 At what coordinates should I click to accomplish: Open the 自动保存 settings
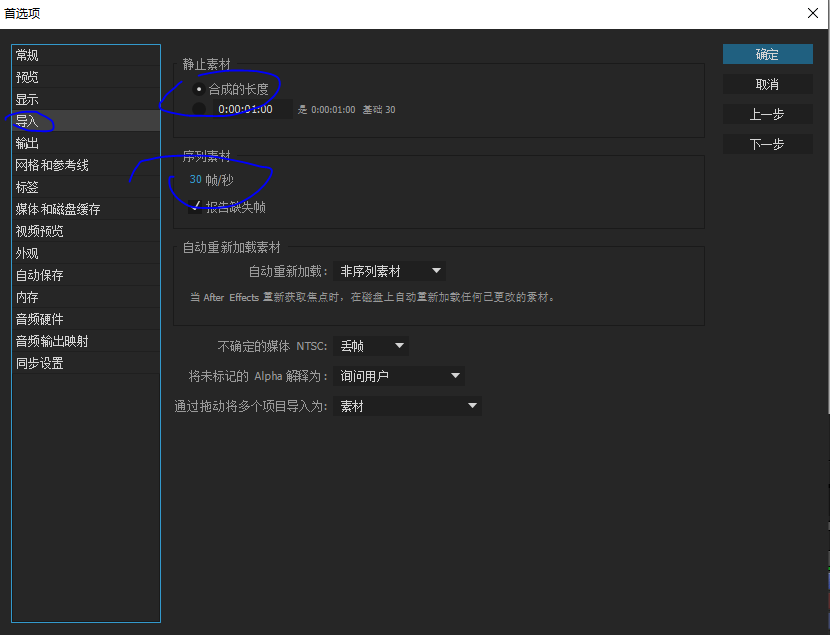coord(86,275)
